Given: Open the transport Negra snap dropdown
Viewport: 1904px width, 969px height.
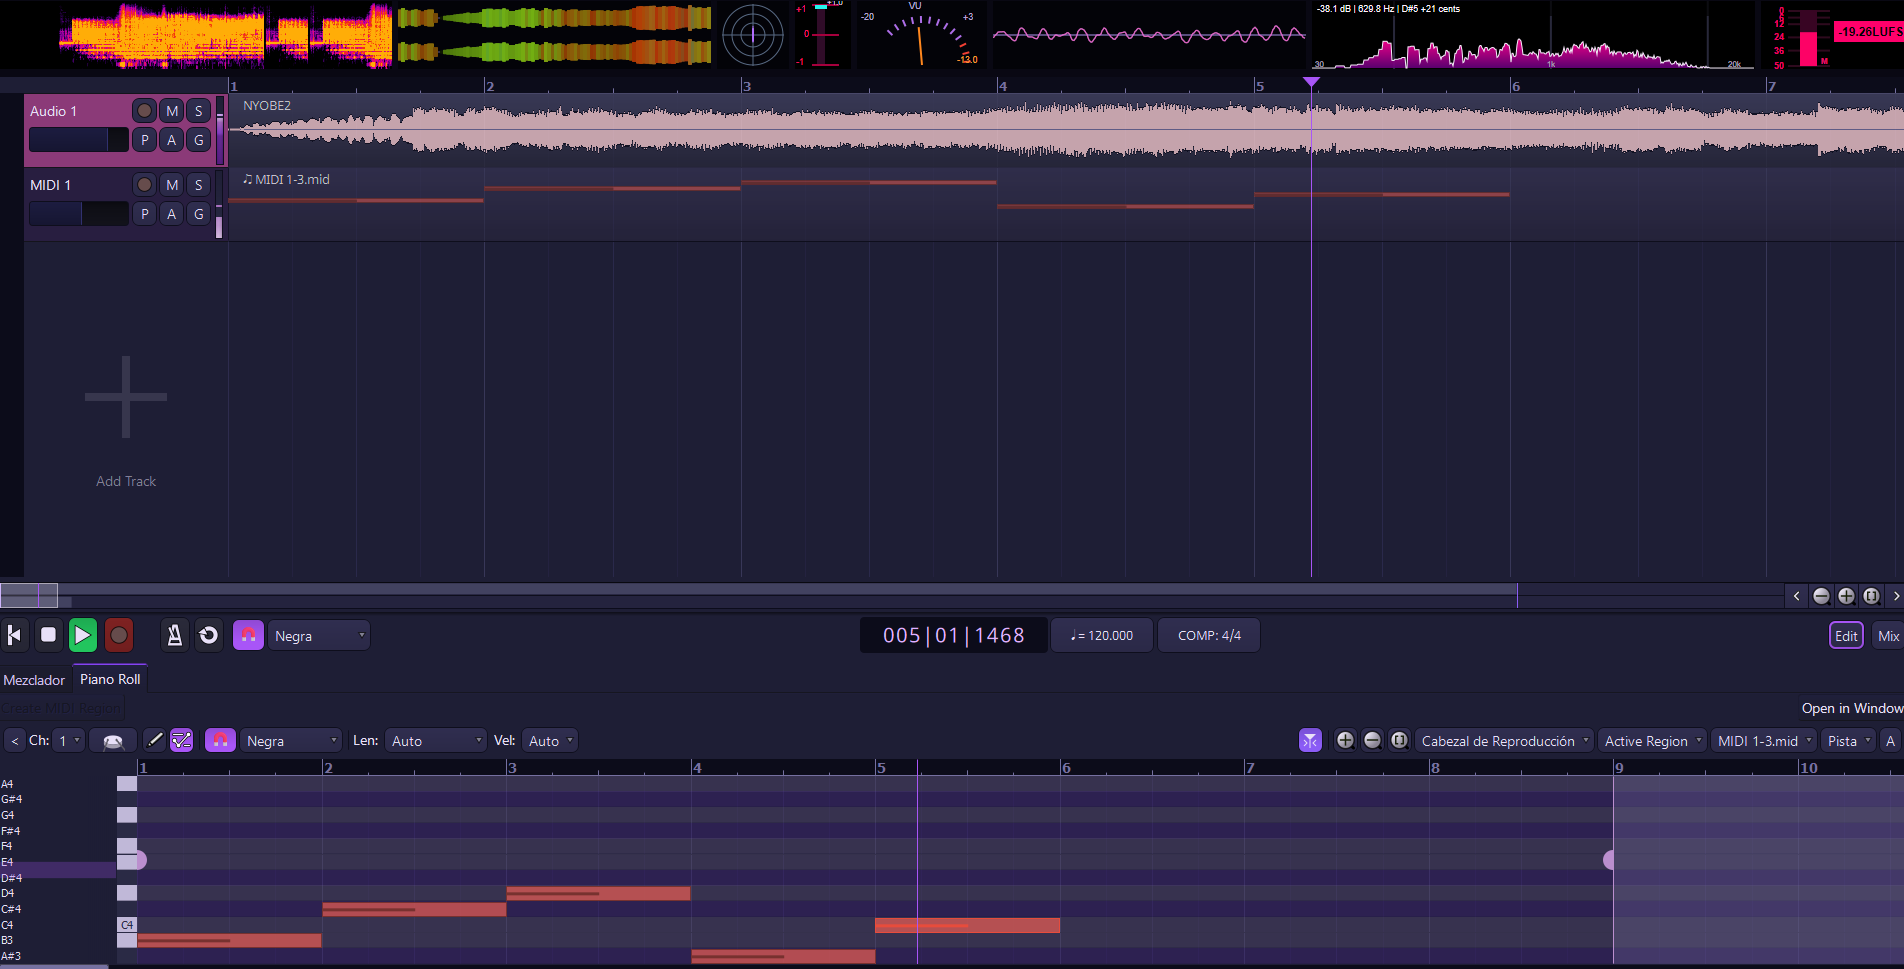Looking at the screenshot, I should pyautogui.click(x=319, y=635).
